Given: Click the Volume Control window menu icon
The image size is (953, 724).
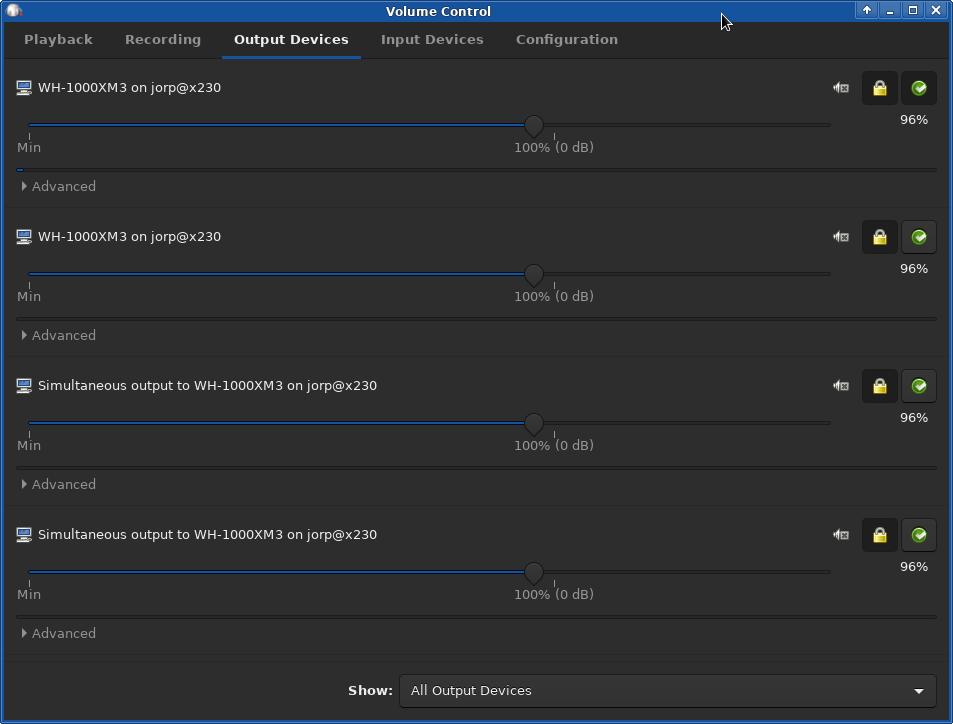Looking at the screenshot, I should pyautogui.click(x=14, y=11).
